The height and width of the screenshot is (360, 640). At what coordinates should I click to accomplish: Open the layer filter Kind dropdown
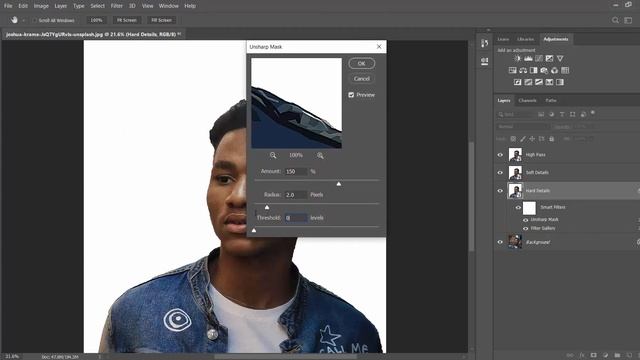click(516, 114)
